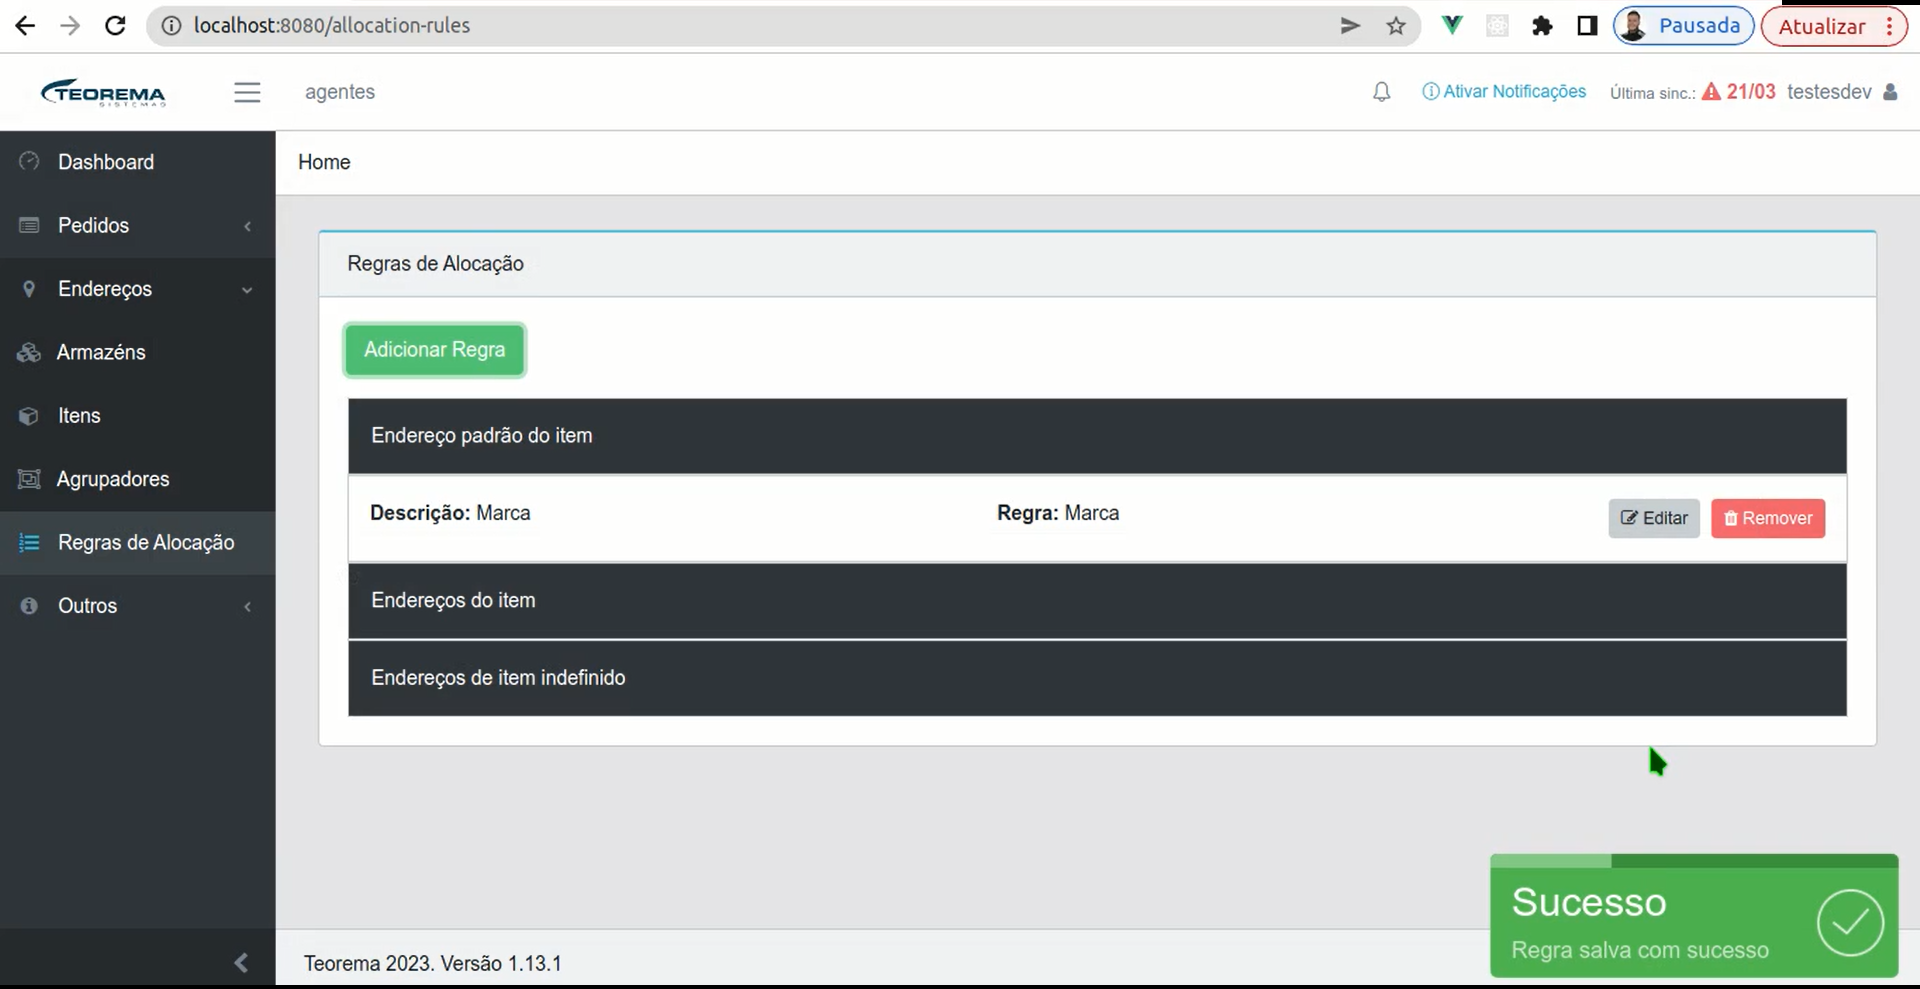This screenshot has height=989, width=1920.
Task: Expand Endereços de item indefinido section
Action: click(1097, 678)
